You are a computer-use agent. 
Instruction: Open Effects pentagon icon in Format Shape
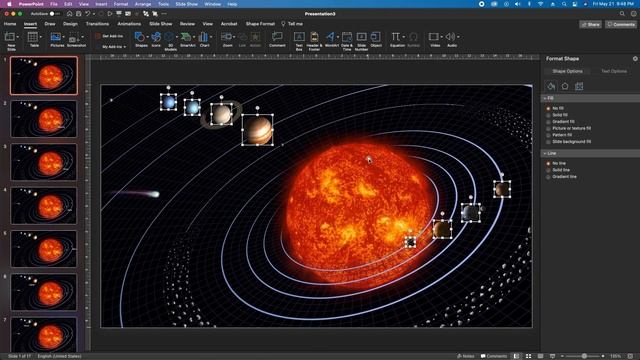coord(565,86)
